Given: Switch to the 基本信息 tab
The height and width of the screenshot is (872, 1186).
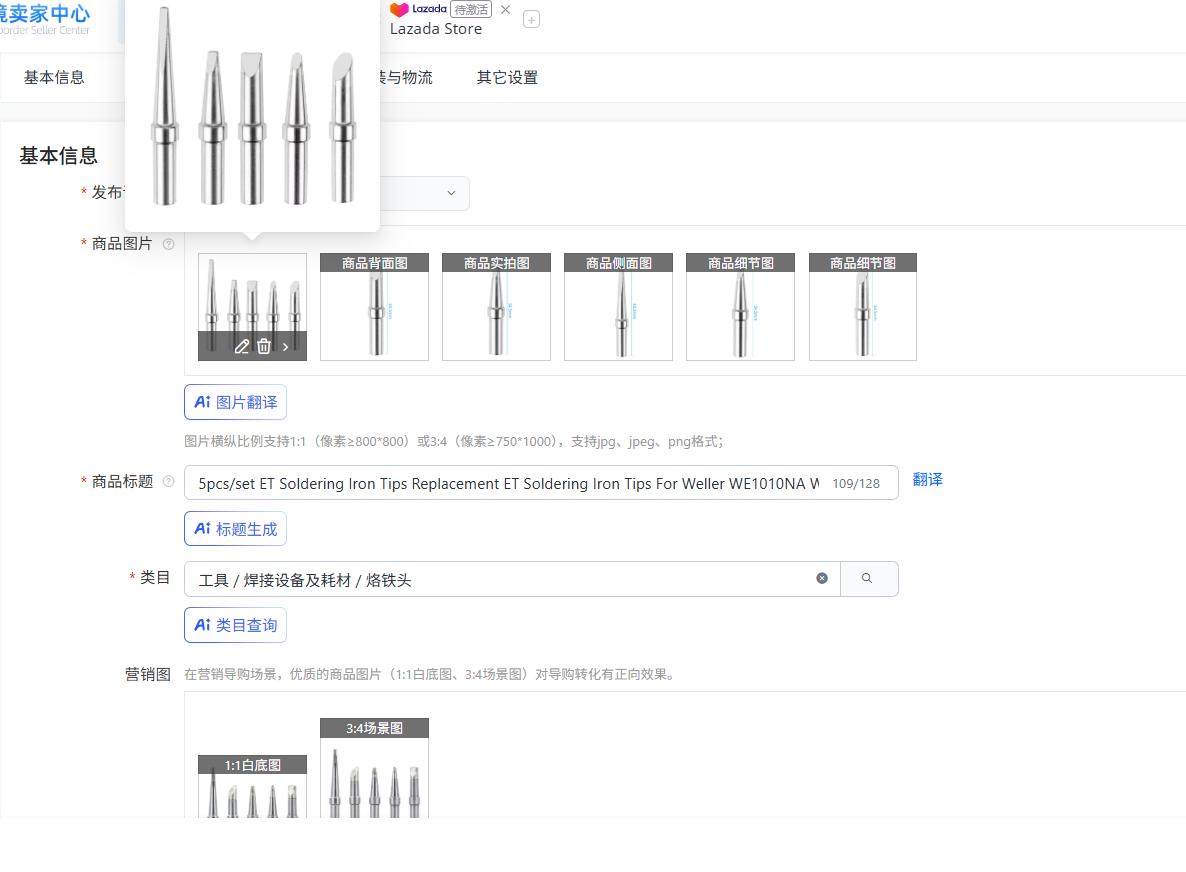Looking at the screenshot, I should (x=54, y=77).
